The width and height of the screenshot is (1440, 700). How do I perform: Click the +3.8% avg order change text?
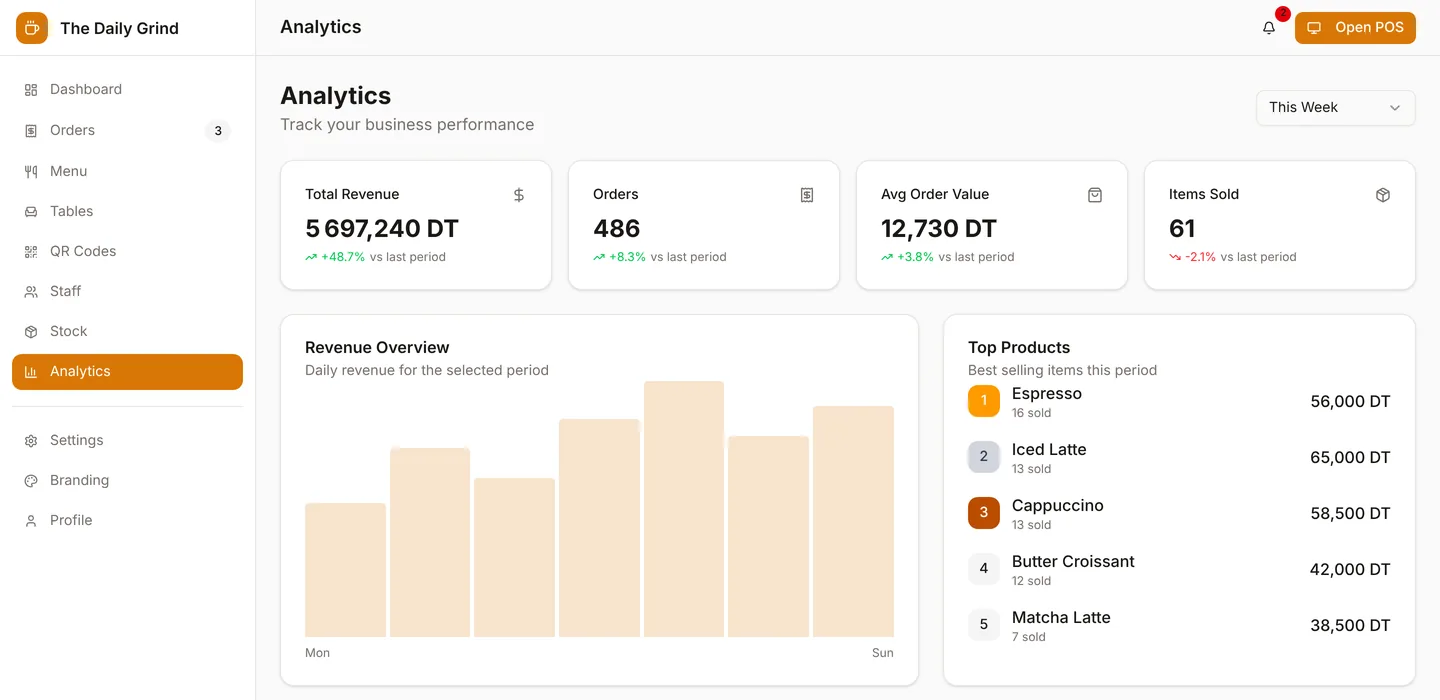tap(915, 257)
